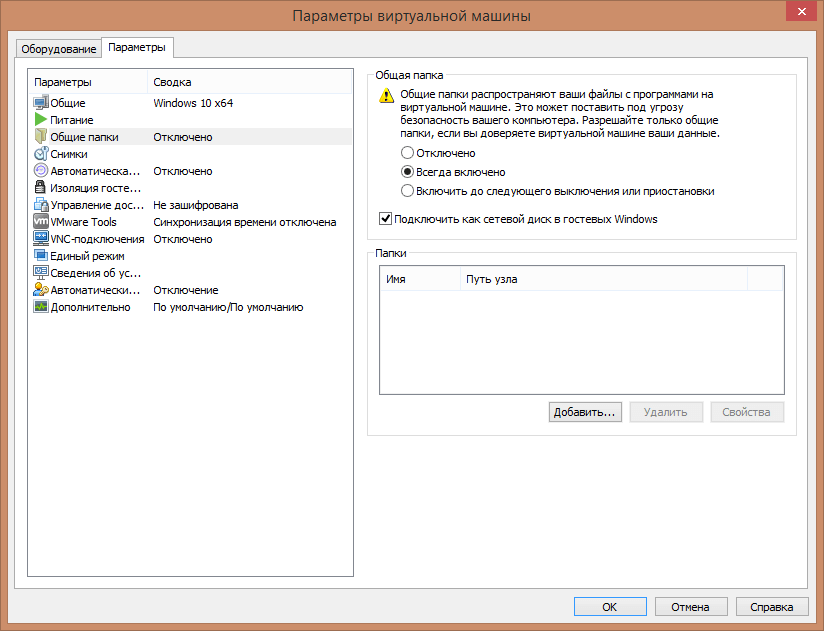
Task: Select the Единый режим list entry
Action: click(x=87, y=256)
